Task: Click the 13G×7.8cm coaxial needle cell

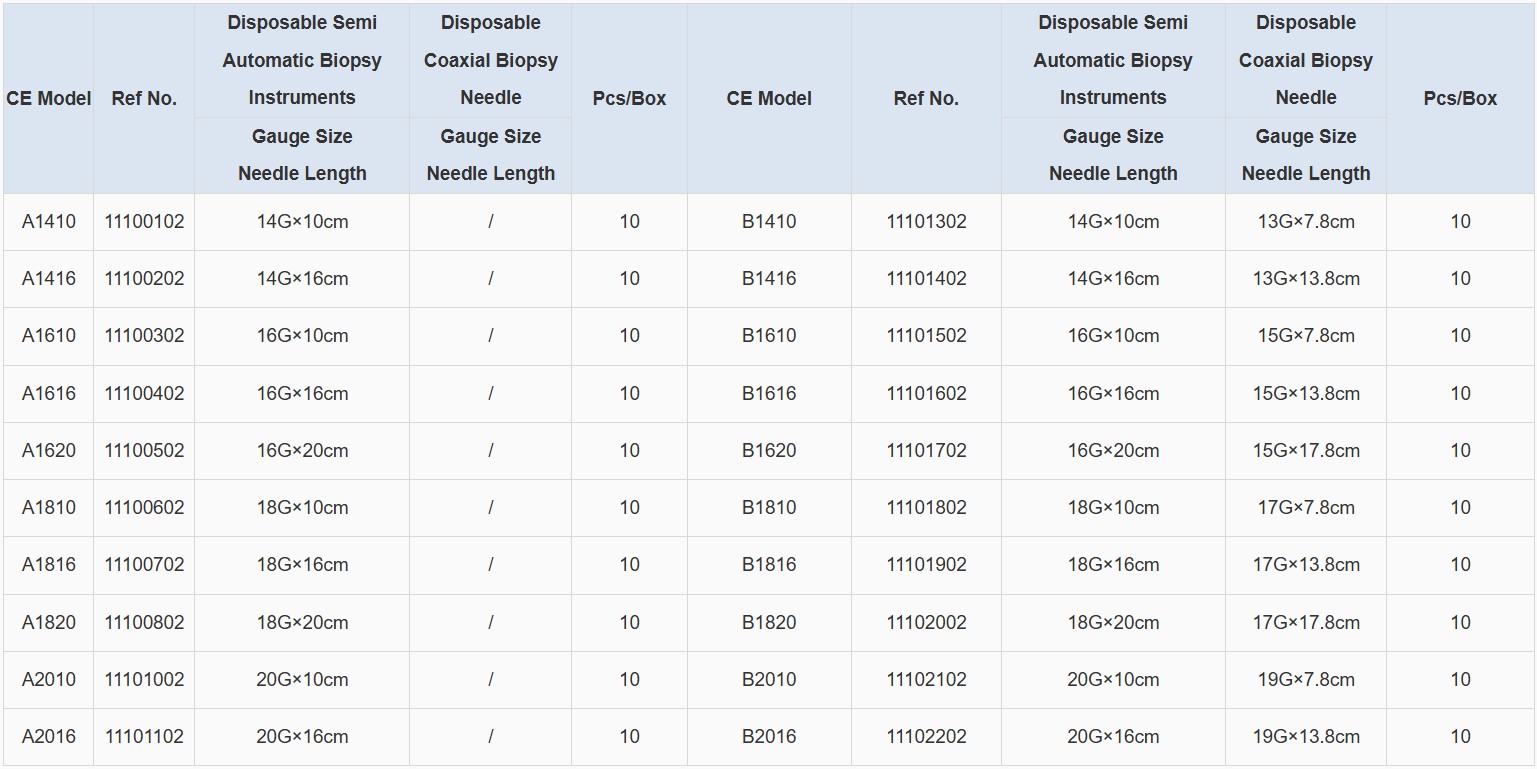Action: click(1305, 222)
